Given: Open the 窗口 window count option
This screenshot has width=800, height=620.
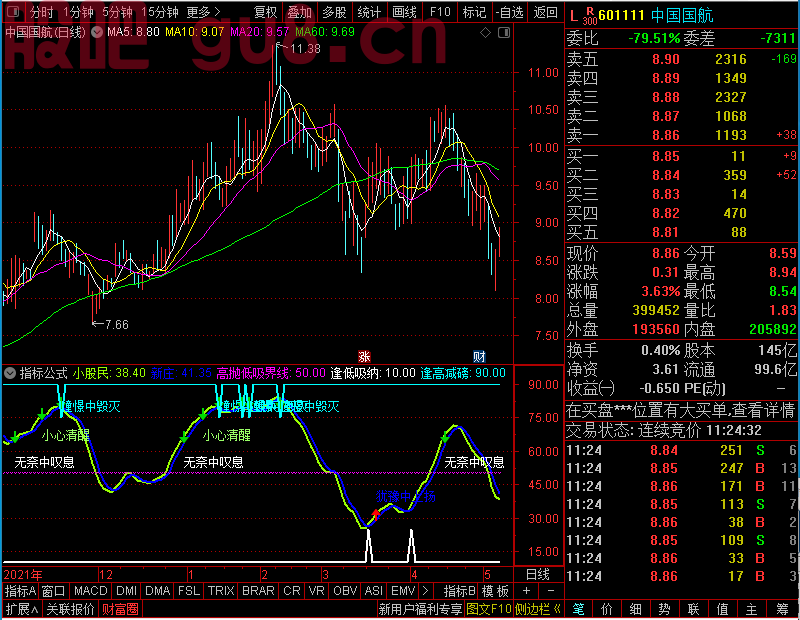Looking at the screenshot, I should [x=54, y=591].
